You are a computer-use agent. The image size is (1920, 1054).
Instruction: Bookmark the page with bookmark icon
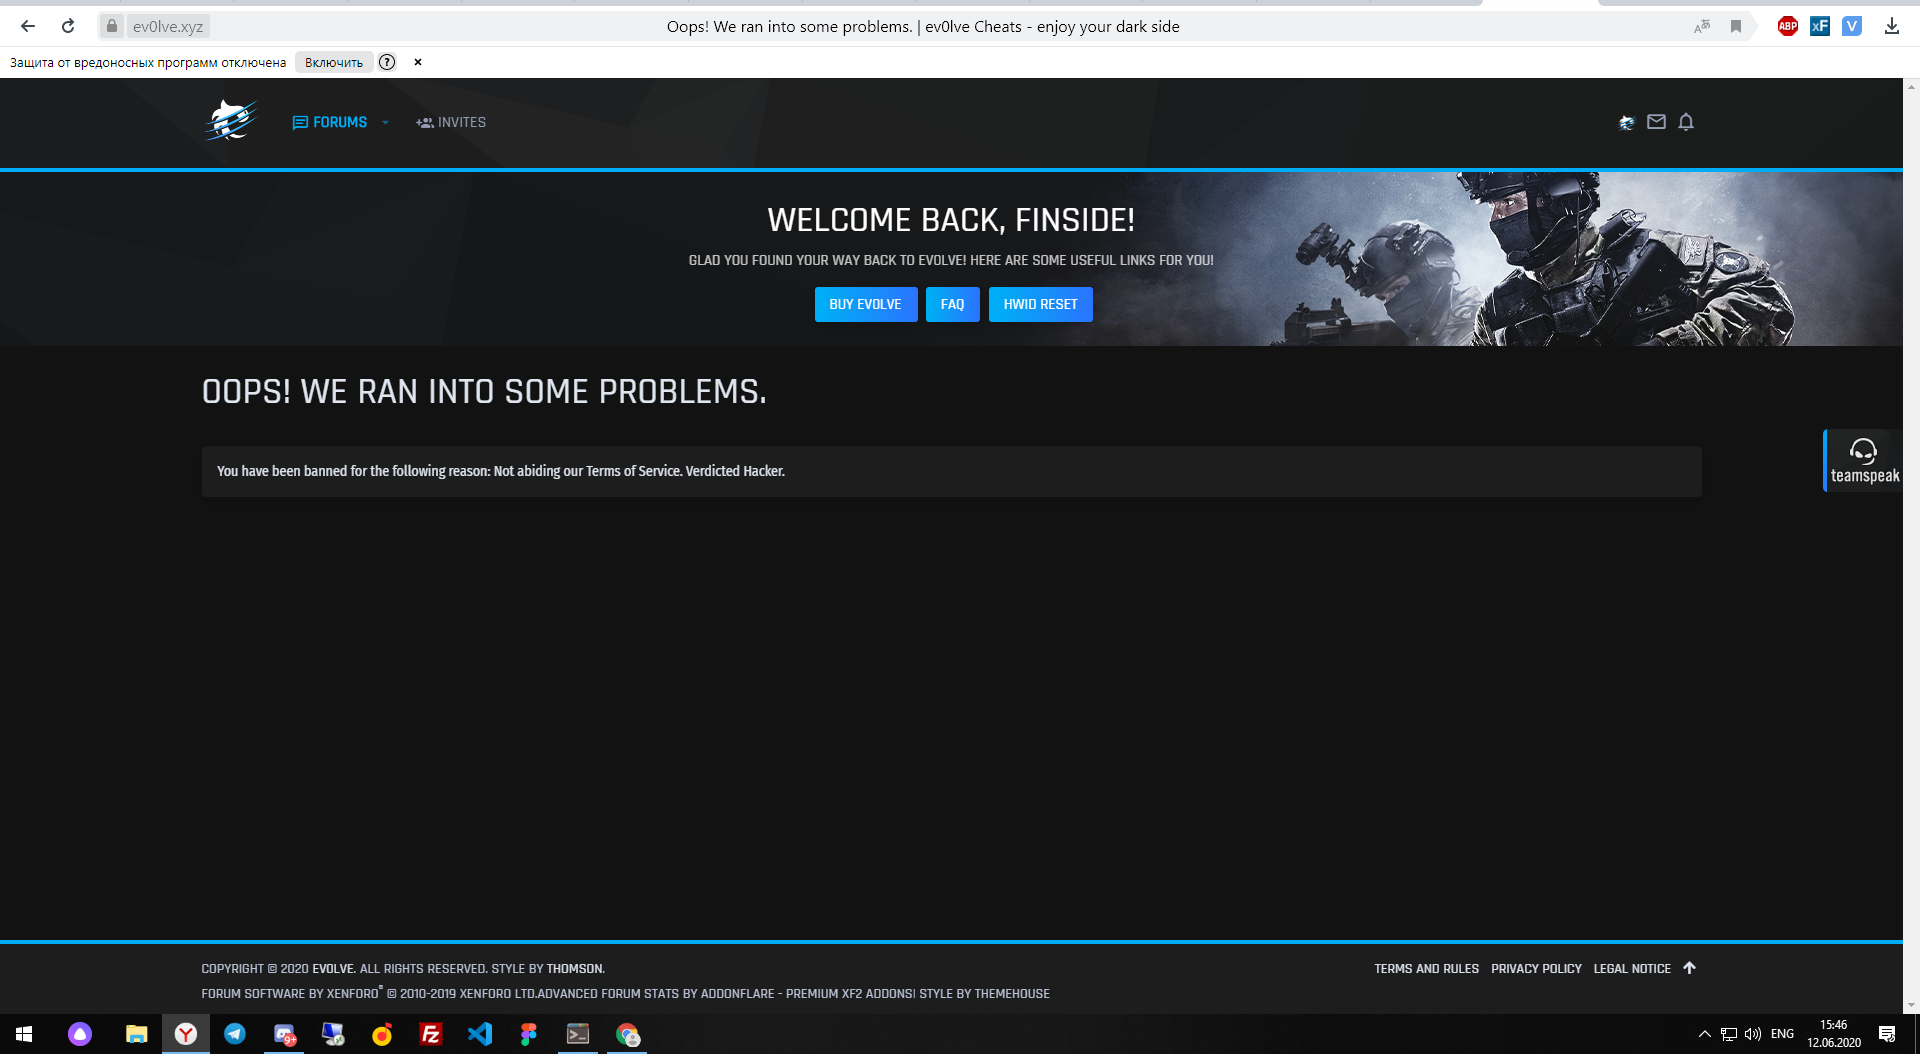[x=1736, y=26]
